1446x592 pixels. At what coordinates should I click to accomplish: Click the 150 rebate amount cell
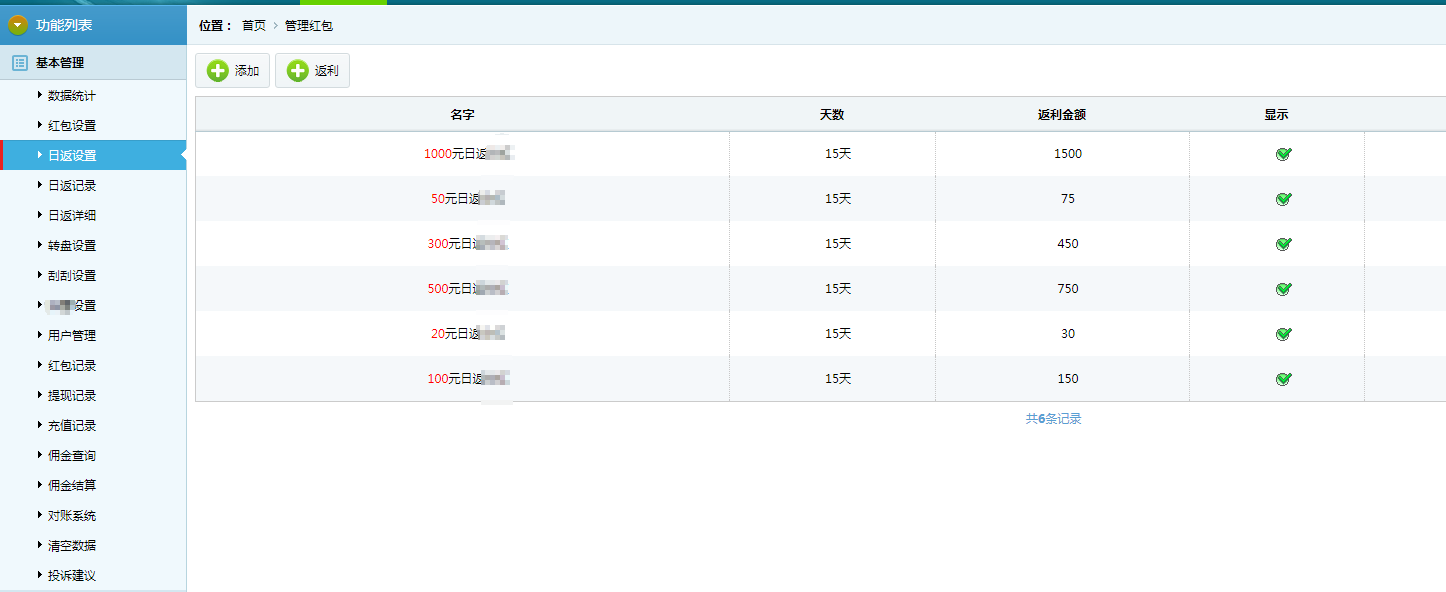coord(1068,379)
